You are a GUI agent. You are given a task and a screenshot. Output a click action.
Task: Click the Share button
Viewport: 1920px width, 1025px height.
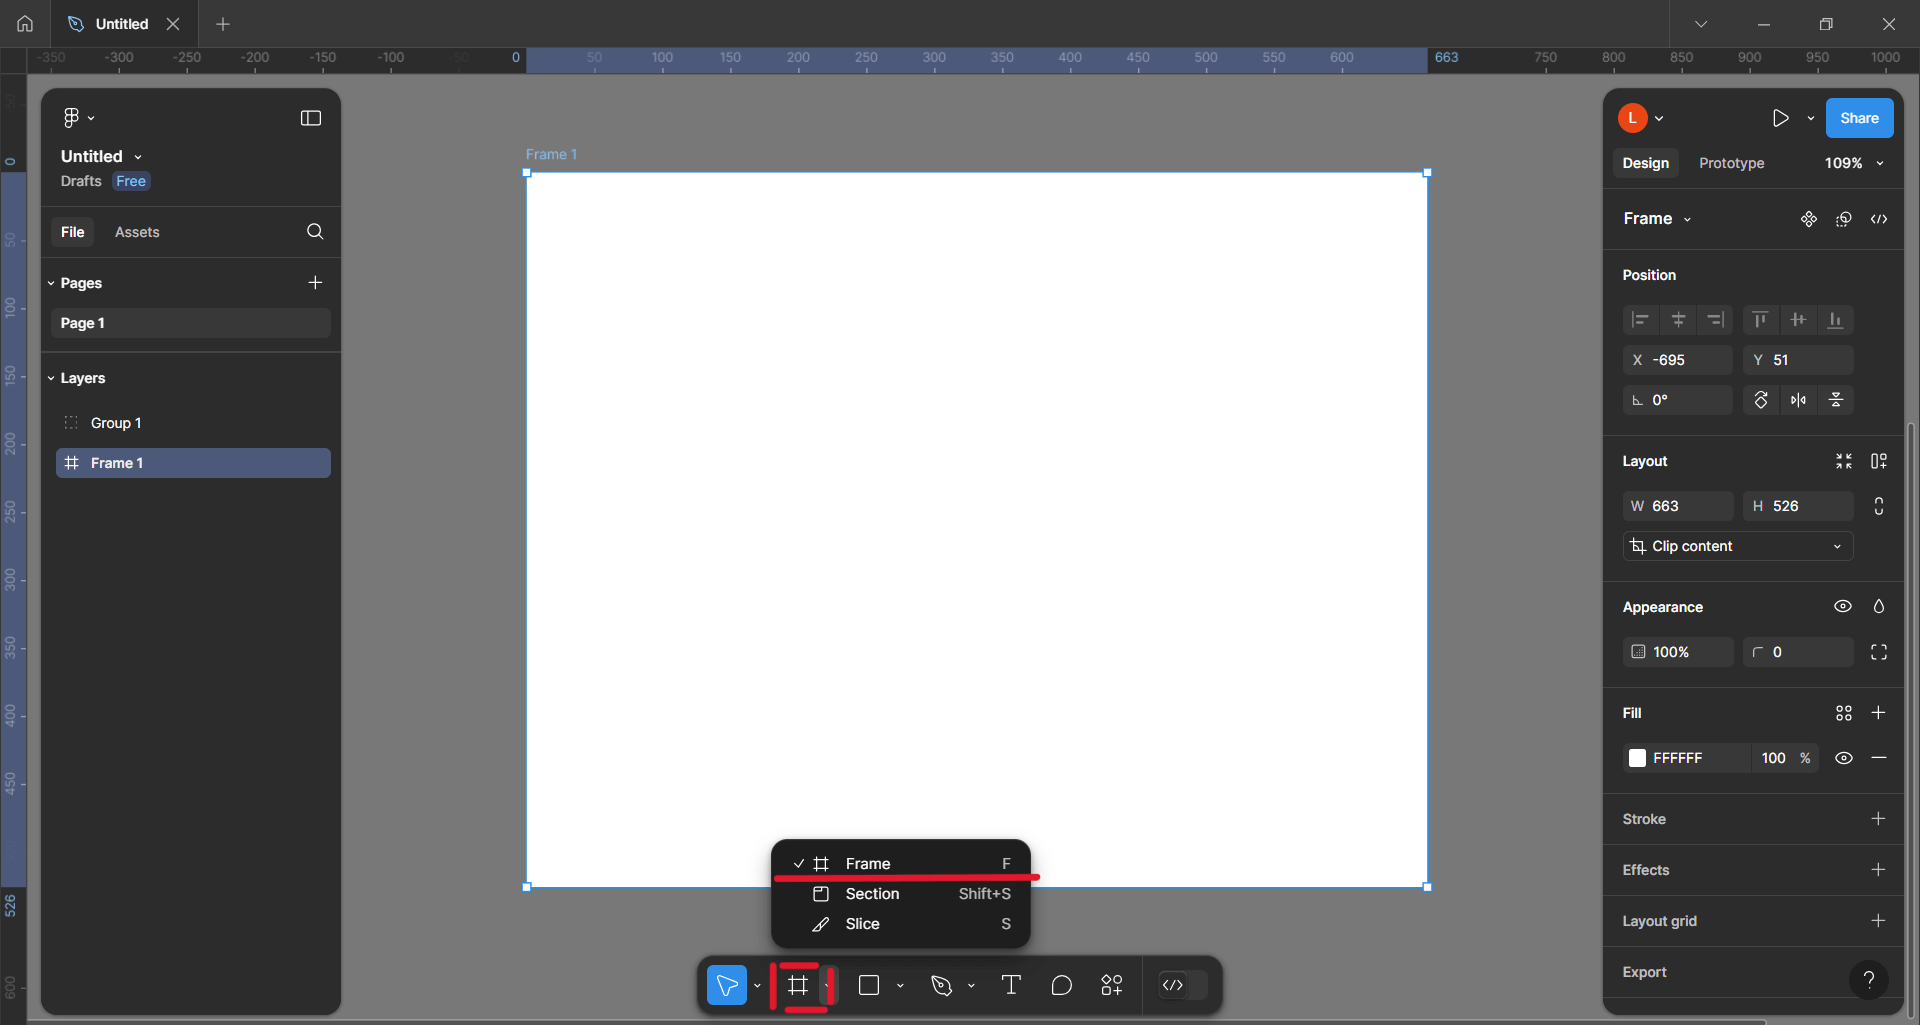[x=1859, y=118]
